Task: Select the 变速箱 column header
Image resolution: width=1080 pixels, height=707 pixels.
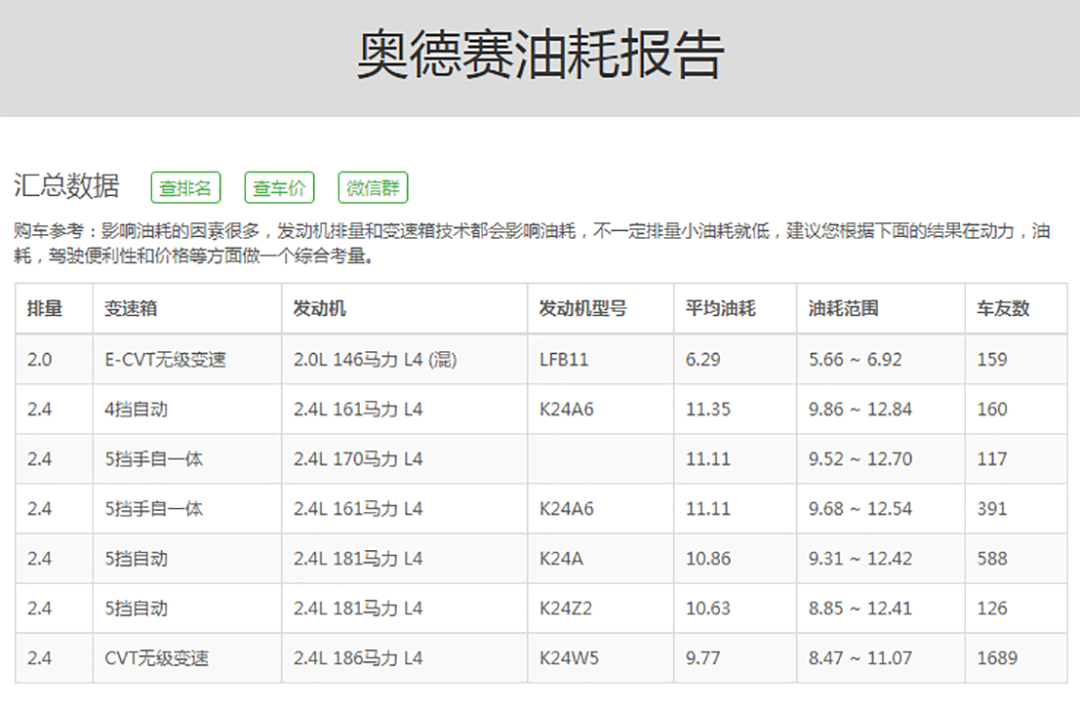Action: pos(131,309)
